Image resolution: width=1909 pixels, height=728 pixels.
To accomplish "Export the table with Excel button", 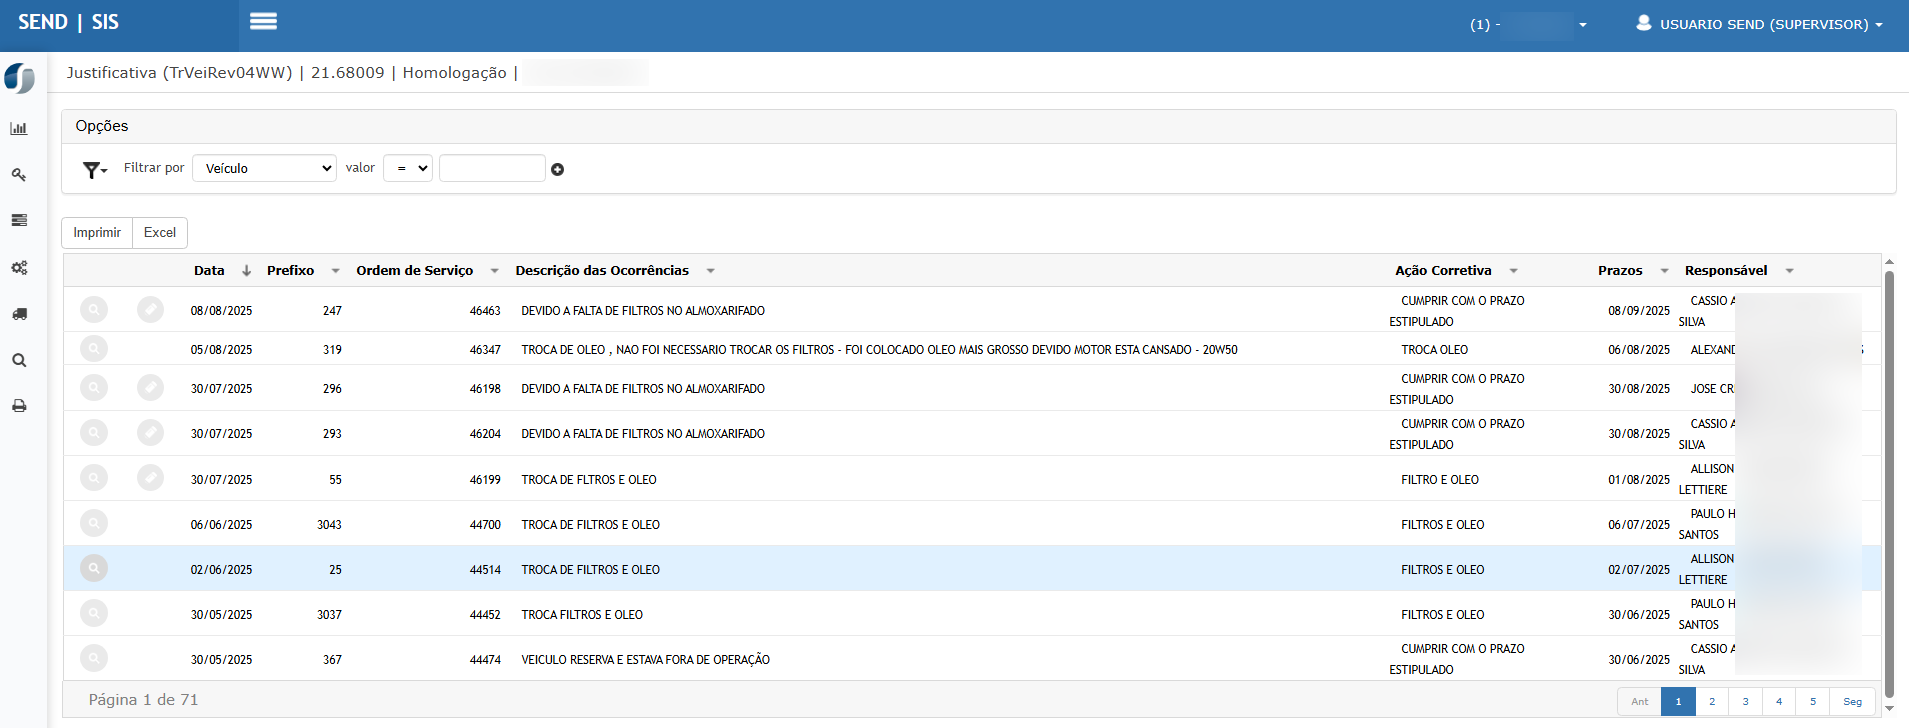I will (x=160, y=233).
